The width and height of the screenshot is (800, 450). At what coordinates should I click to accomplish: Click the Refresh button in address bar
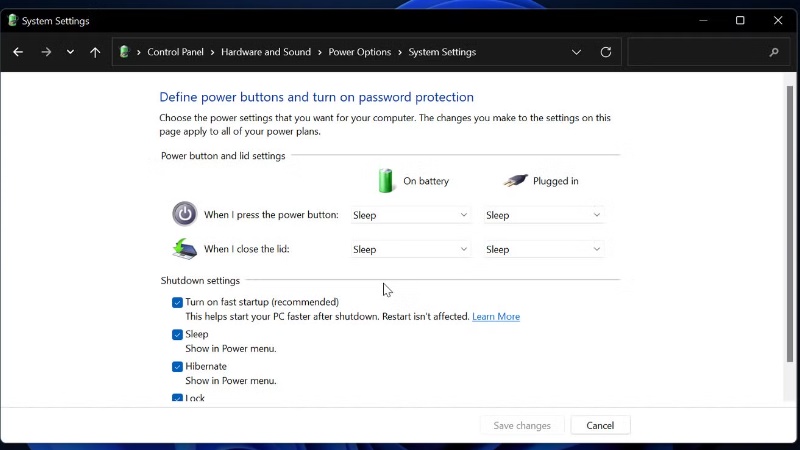[x=605, y=52]
